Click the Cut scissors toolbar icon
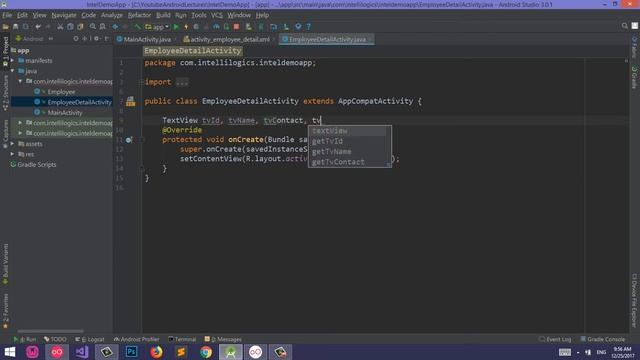 click(60, 27)
